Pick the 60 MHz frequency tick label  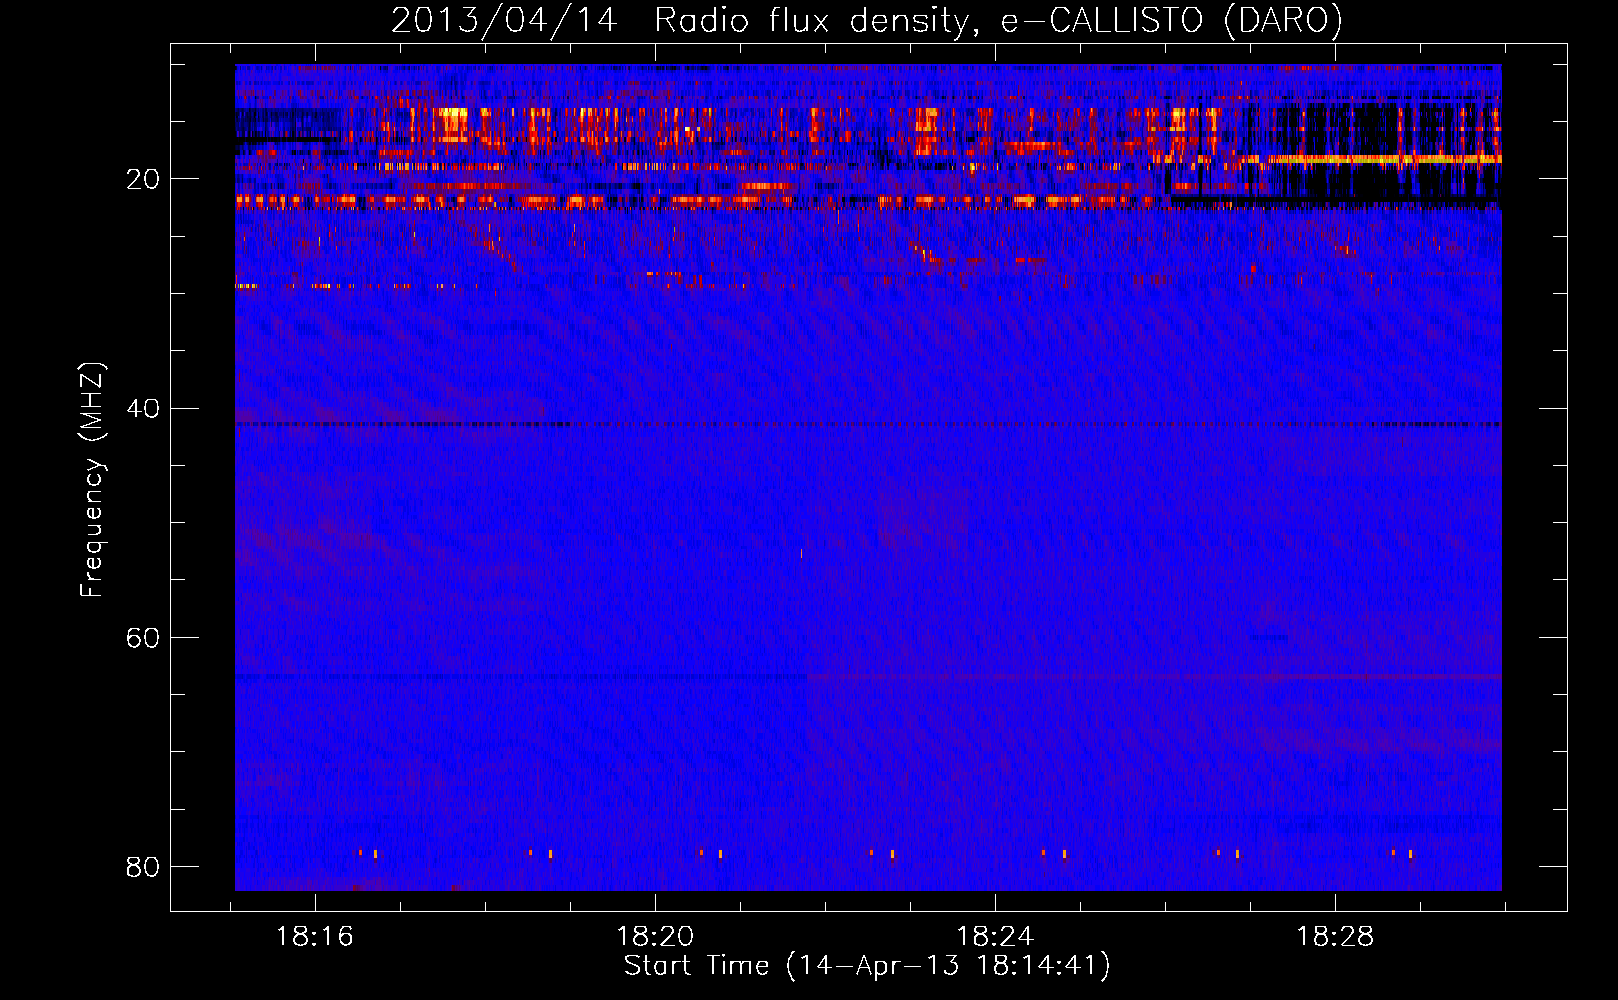143,637
